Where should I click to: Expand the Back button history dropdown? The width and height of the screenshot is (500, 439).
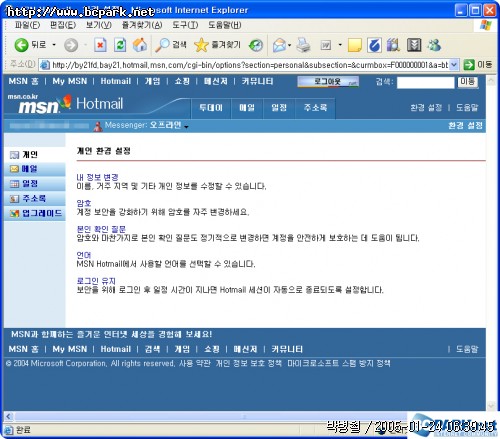click(54, 45)
